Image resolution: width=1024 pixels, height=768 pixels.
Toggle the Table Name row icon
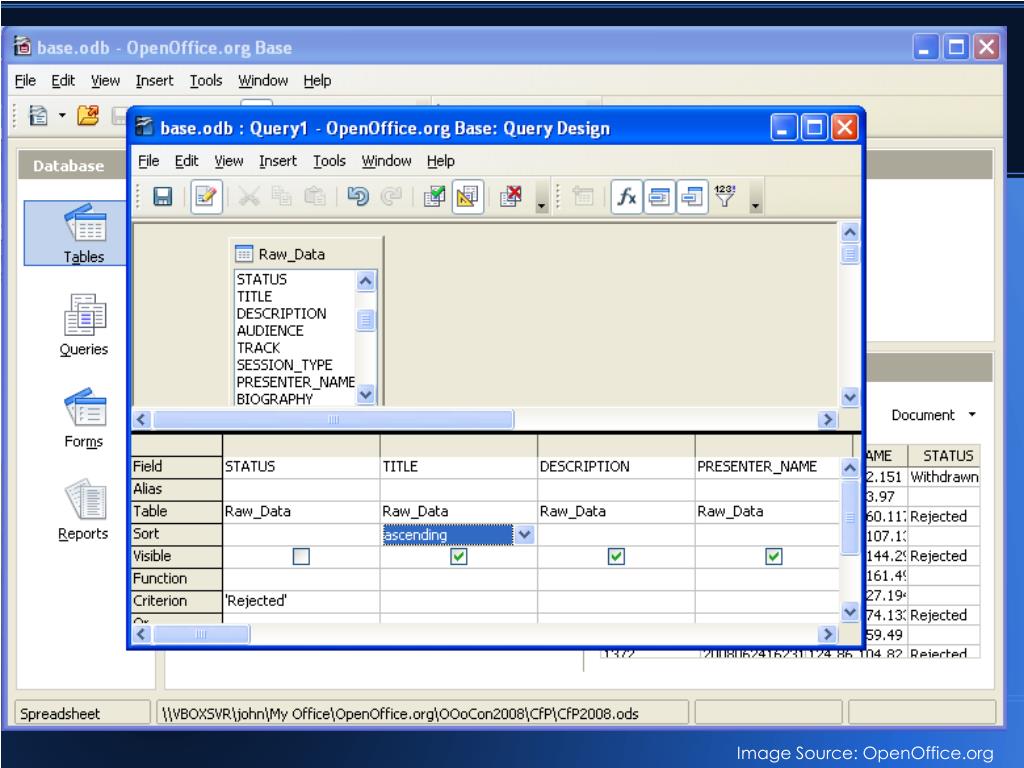click(660, 196)
